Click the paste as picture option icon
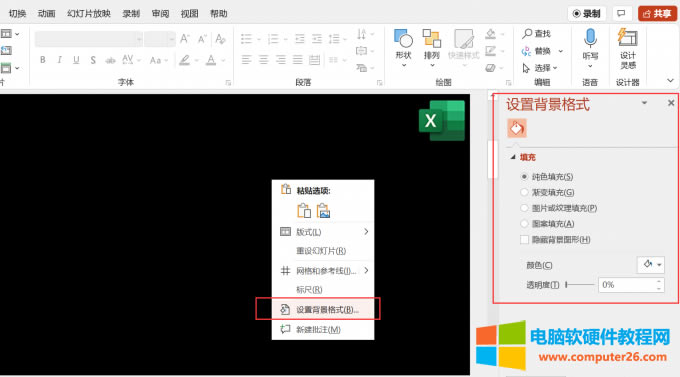This screenshot has width=680, height=377. [323, 211]
